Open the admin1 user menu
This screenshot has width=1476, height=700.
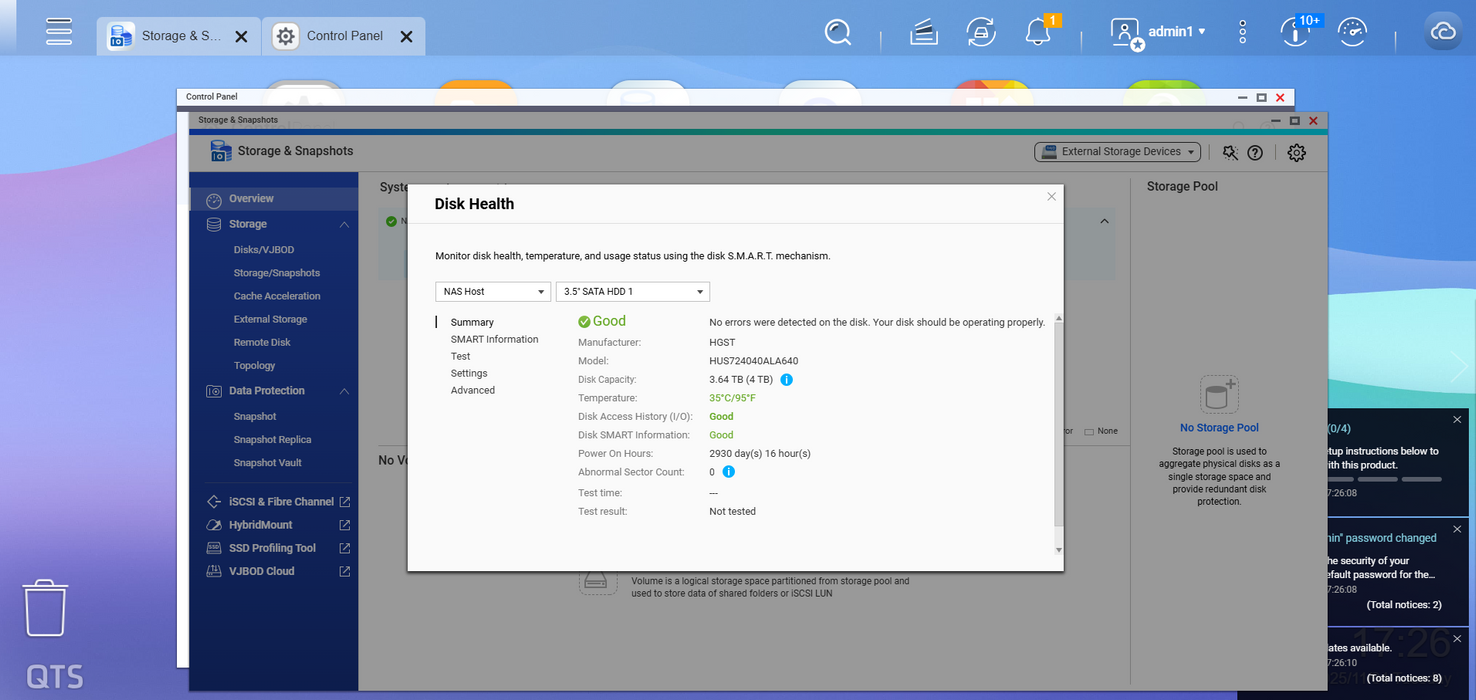(1160, 32)
